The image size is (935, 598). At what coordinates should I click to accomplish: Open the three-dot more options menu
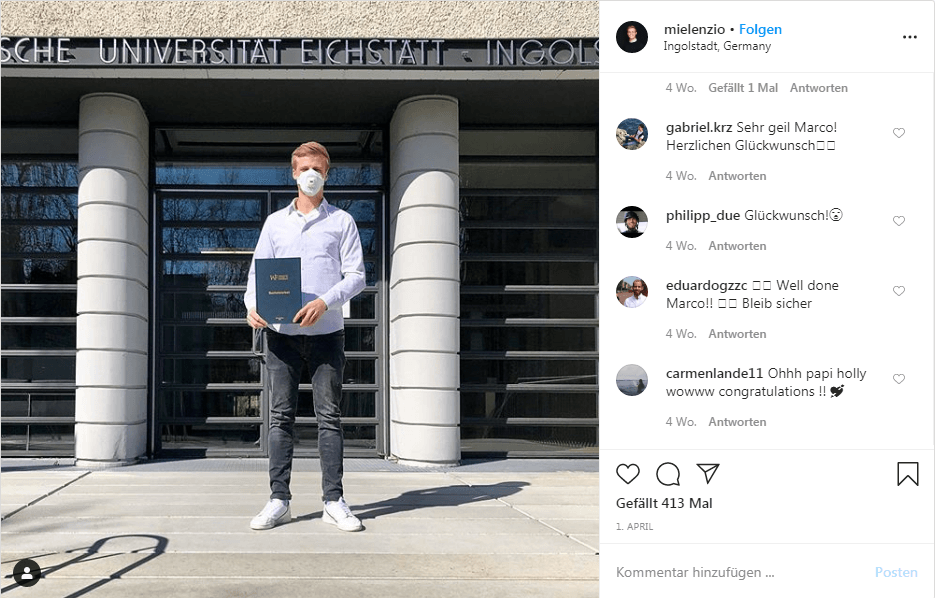pyautogui.click(x=909, y=37)
